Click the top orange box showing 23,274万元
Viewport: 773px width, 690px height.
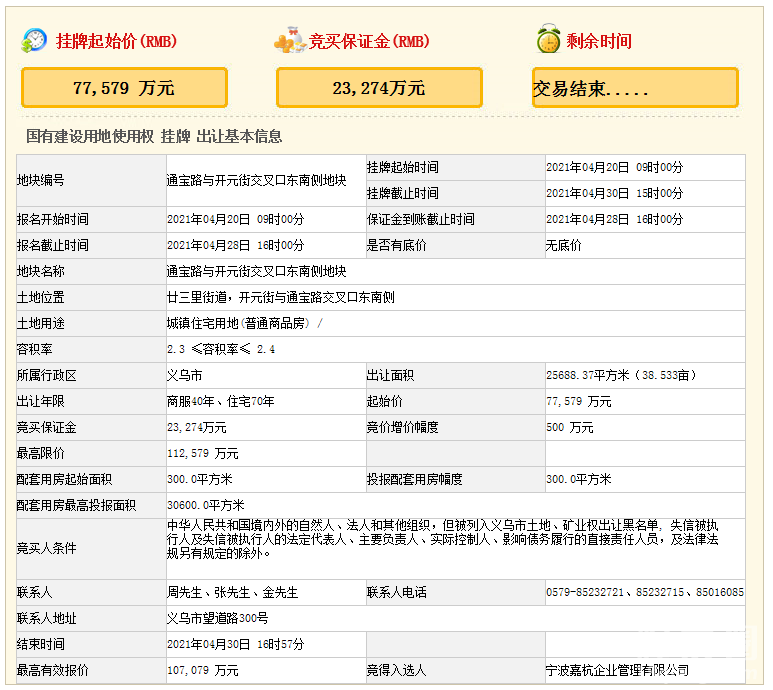click(379, 88)
